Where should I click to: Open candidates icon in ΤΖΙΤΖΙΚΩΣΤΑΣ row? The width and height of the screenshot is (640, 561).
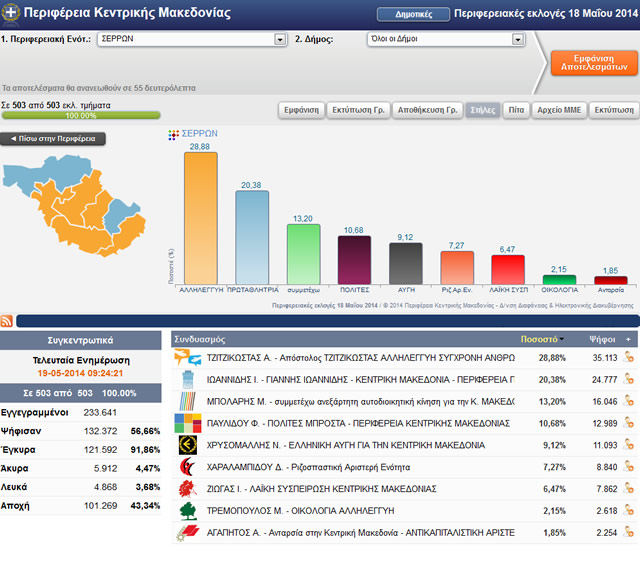pos(630,357)
